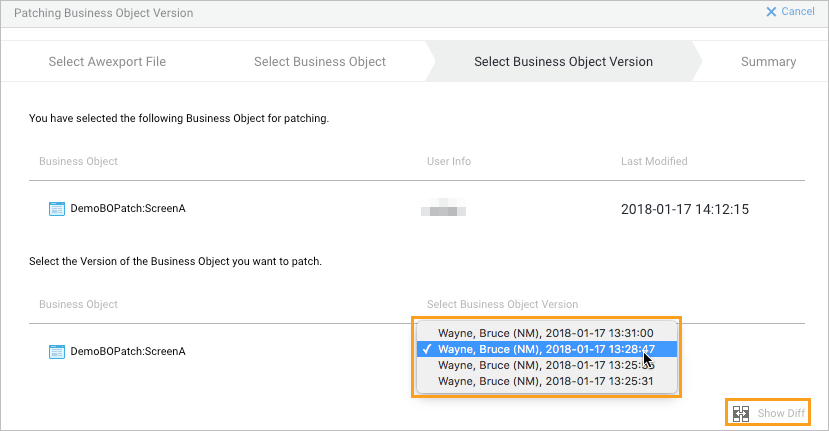The height and width of the screenshot is (431, 829).
Task: Select DemoBOPatch:ScreenA text in version table
Action: [x=128, y=351]
